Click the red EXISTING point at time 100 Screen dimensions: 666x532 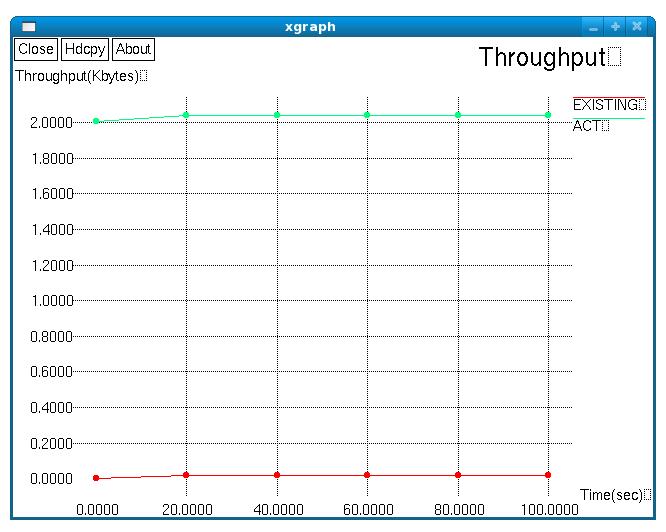(x=548, y=475)
